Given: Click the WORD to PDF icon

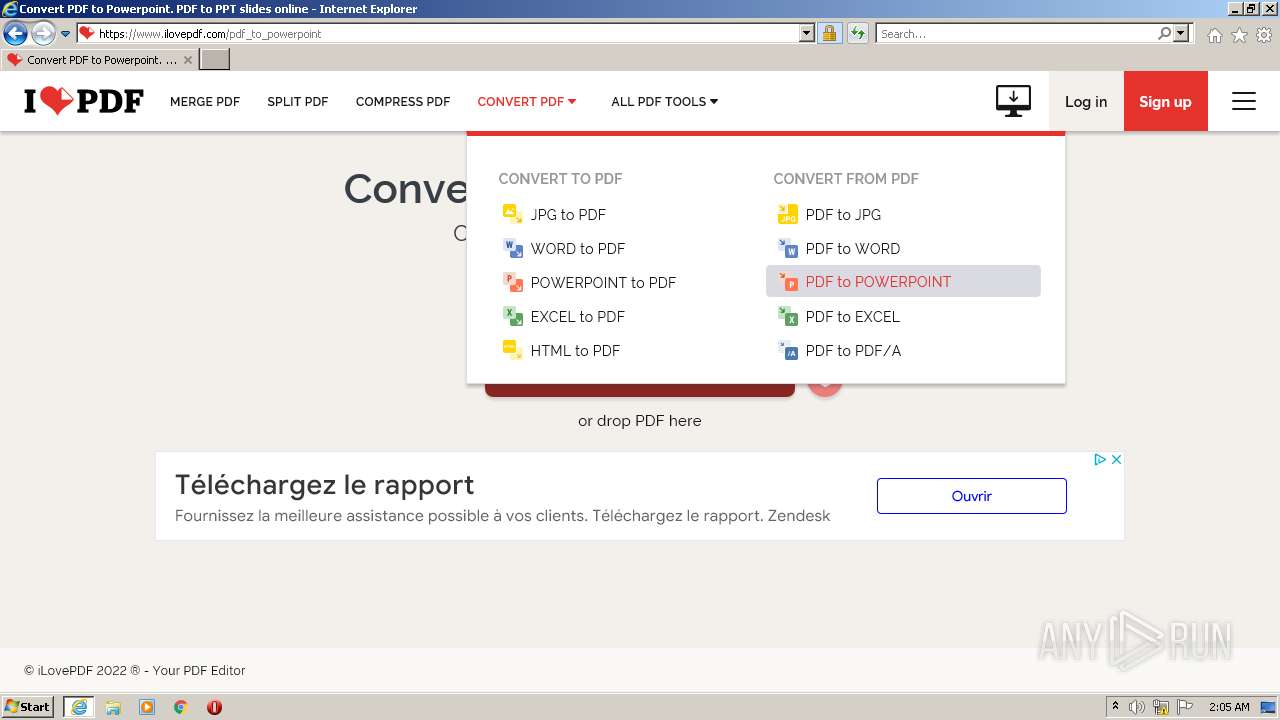Looking at the screenshot, I should click(x=512, y=248).
